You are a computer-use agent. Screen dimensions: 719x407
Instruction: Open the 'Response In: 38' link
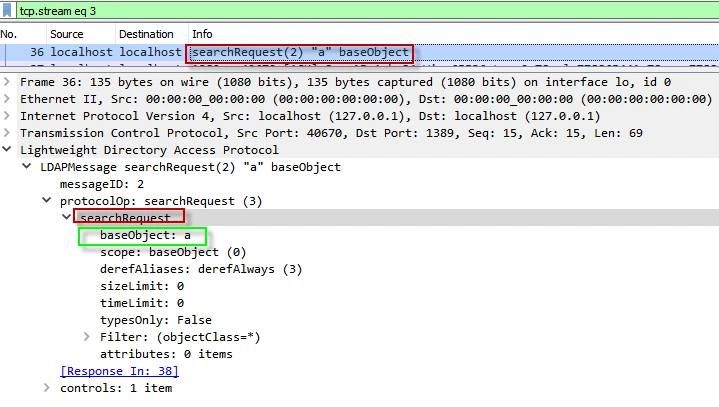point(111,371)
